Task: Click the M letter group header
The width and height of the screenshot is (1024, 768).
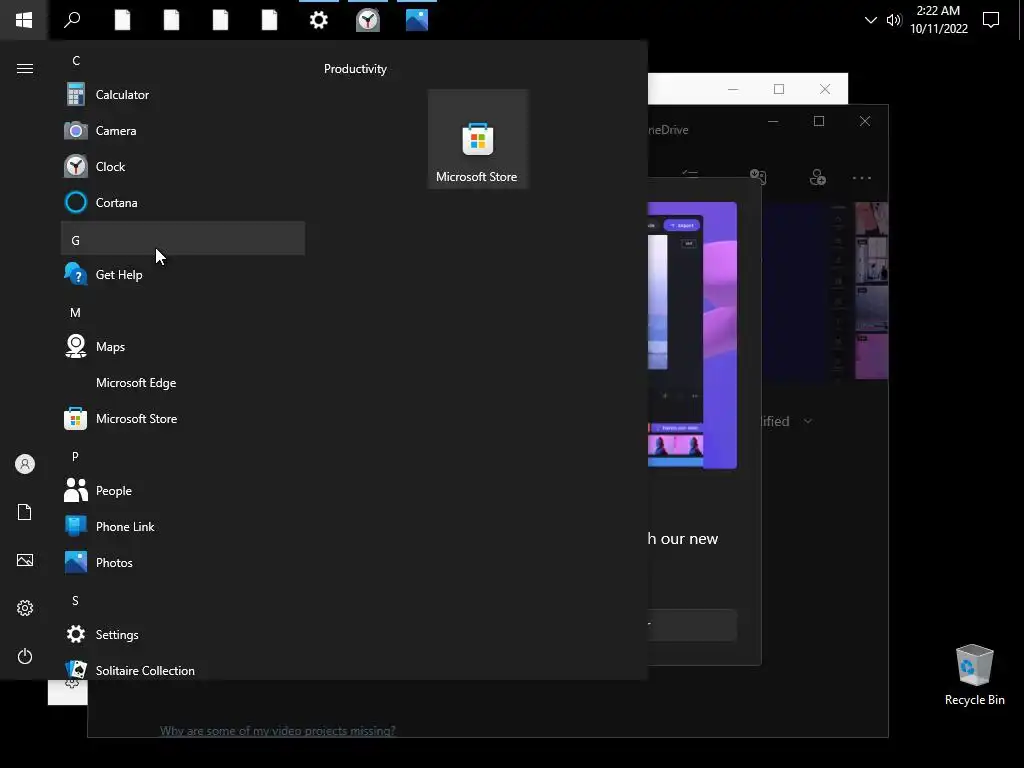Action: pyautogui.click(x=183, y=312)
